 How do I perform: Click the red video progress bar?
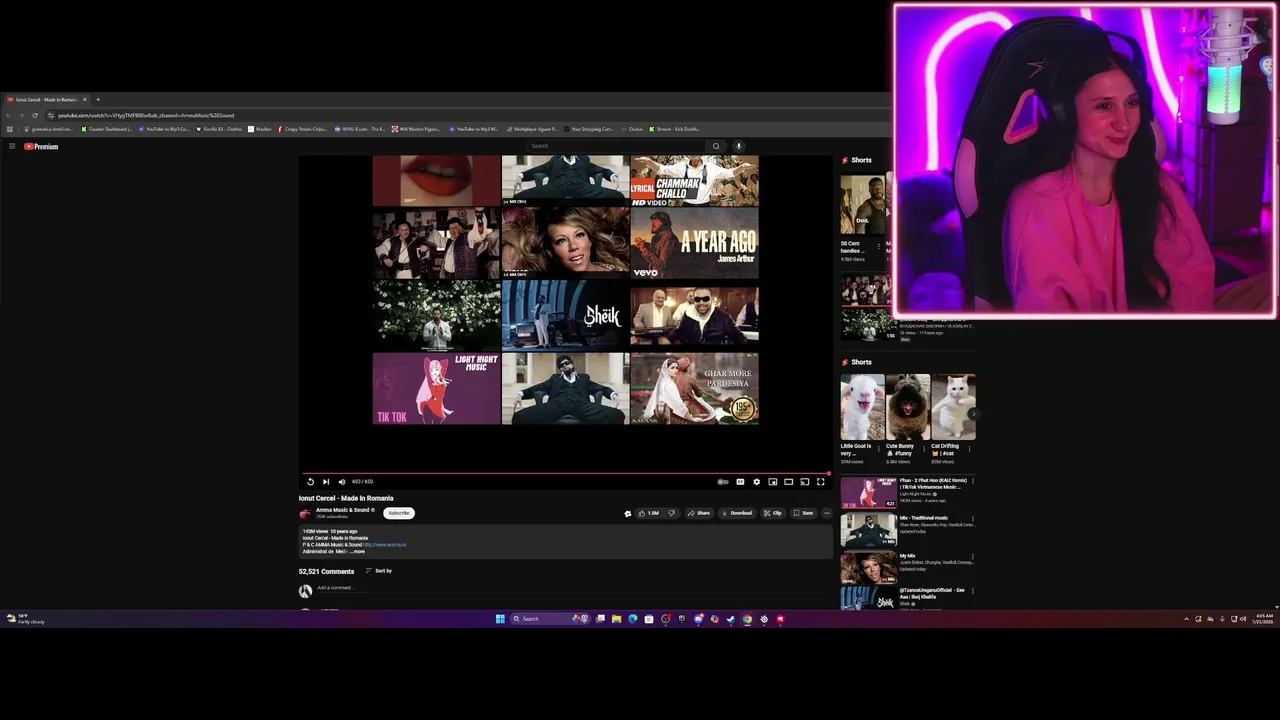click(566, 473)
